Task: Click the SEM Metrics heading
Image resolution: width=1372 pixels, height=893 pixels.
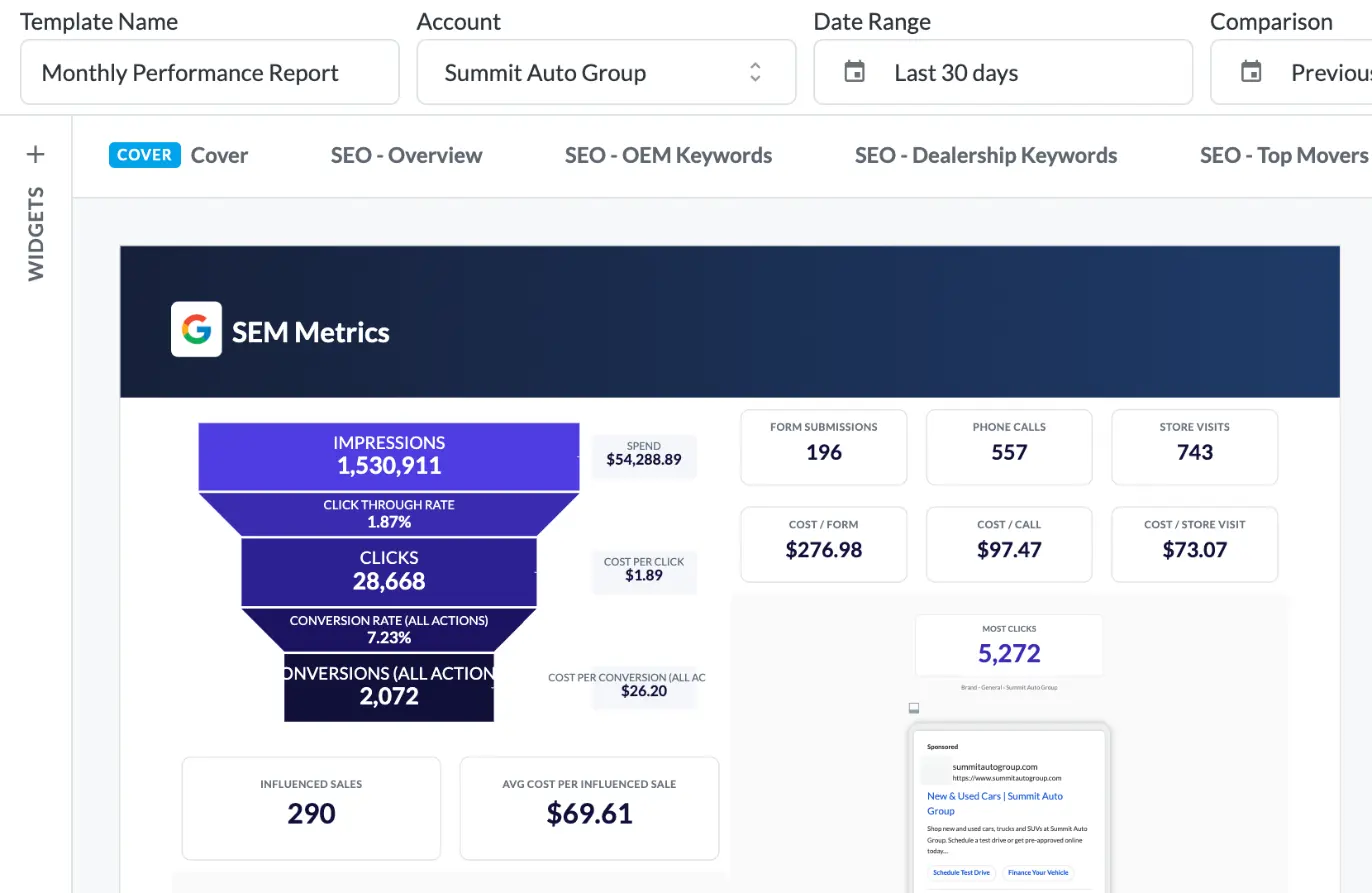Action: (311, 332)
